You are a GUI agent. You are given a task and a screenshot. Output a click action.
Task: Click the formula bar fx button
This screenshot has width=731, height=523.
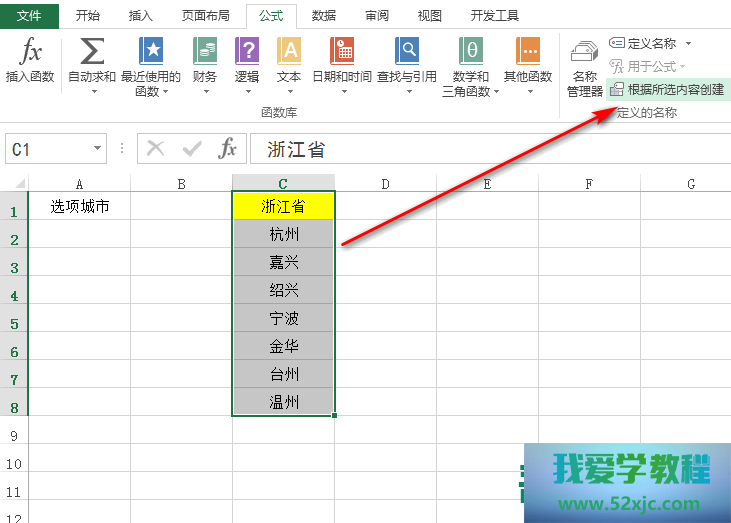point(228,149)
